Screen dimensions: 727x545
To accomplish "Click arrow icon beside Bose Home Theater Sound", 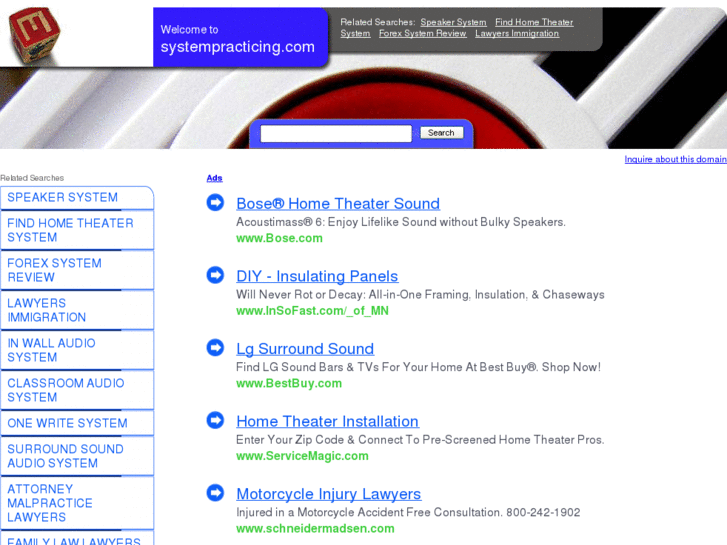I will (x=215, y=202).
